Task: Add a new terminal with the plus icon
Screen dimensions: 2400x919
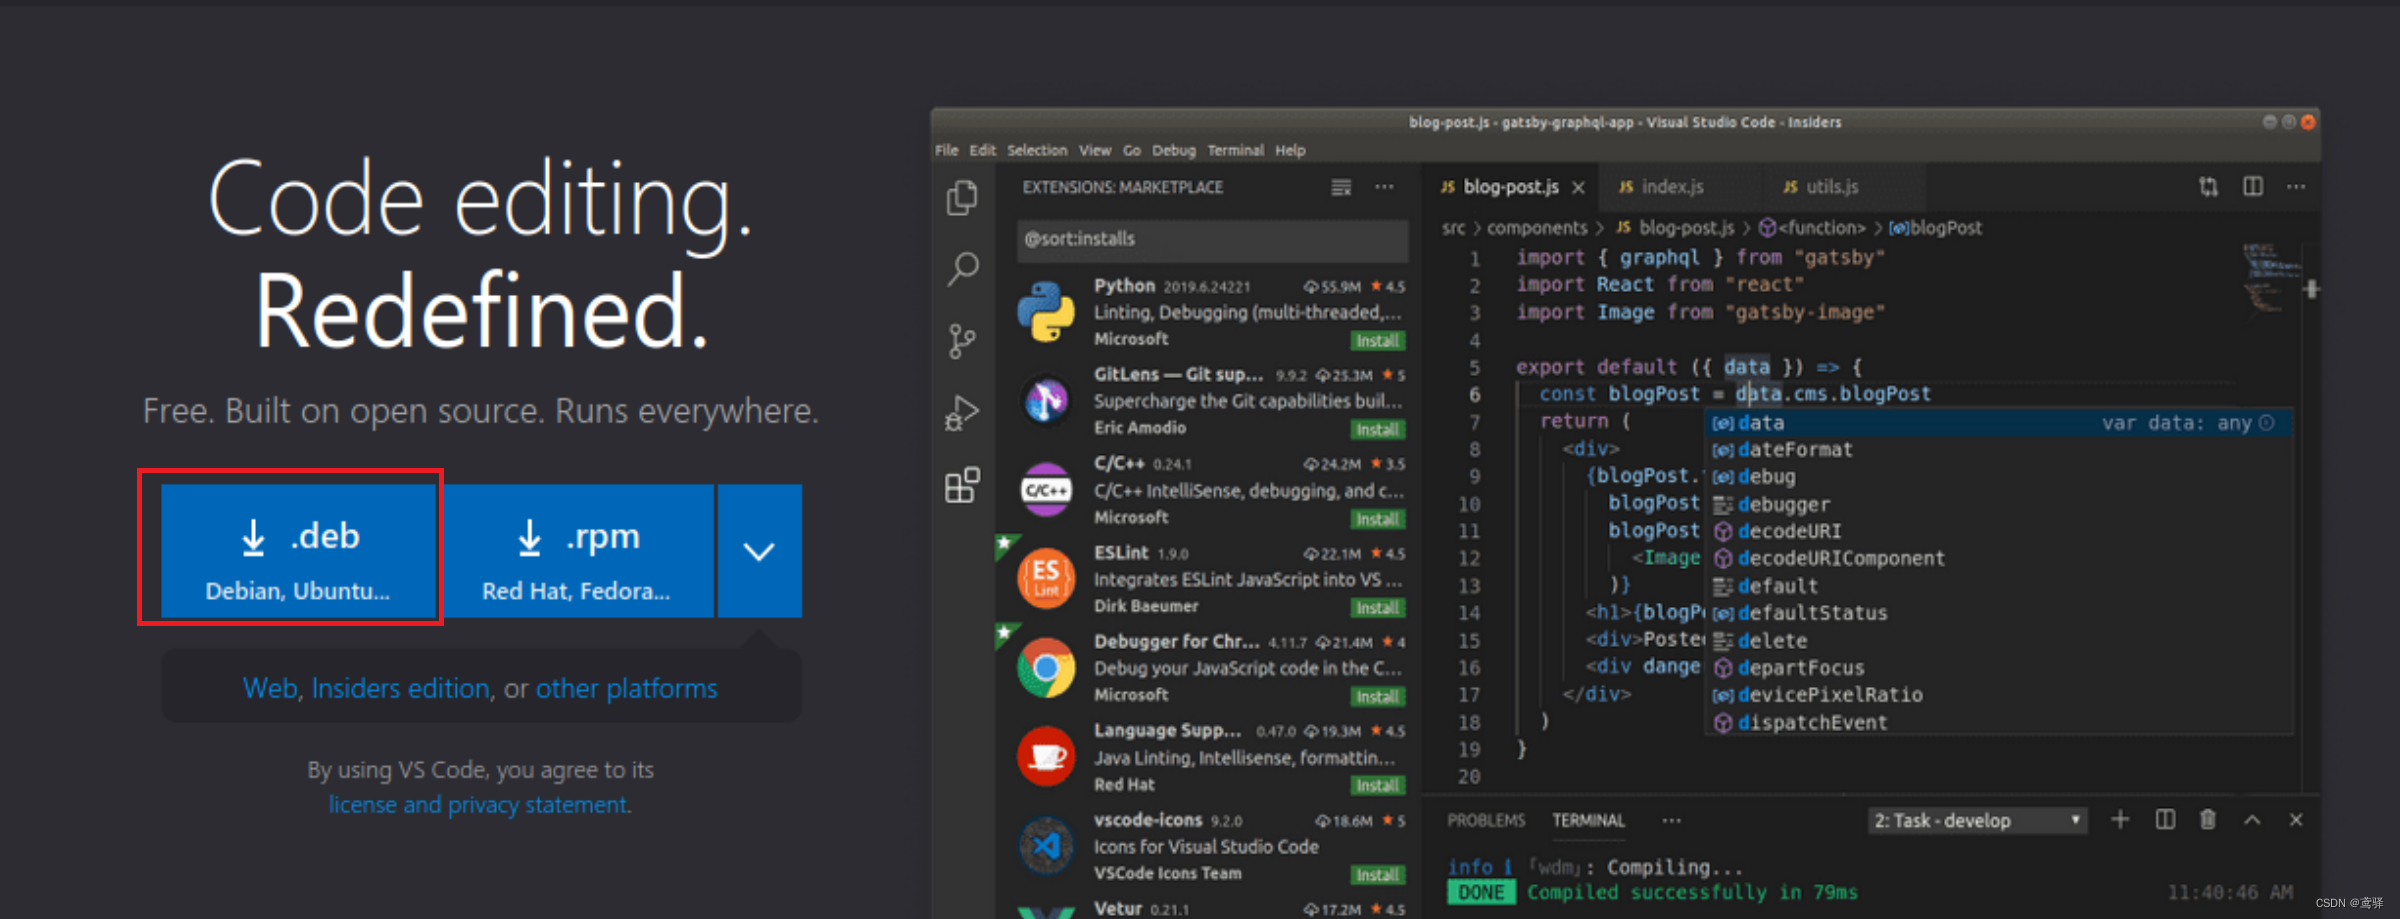Action: coord(2120,820)
